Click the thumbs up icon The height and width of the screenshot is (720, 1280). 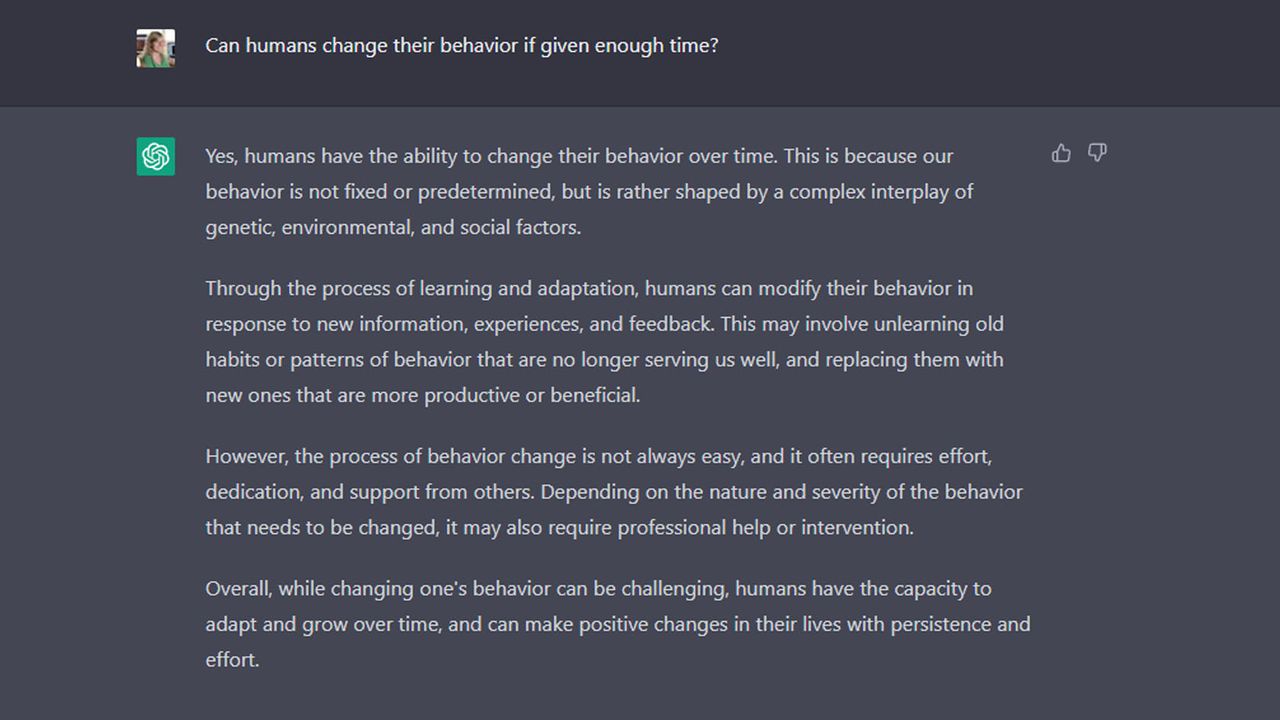(1061, 153)
